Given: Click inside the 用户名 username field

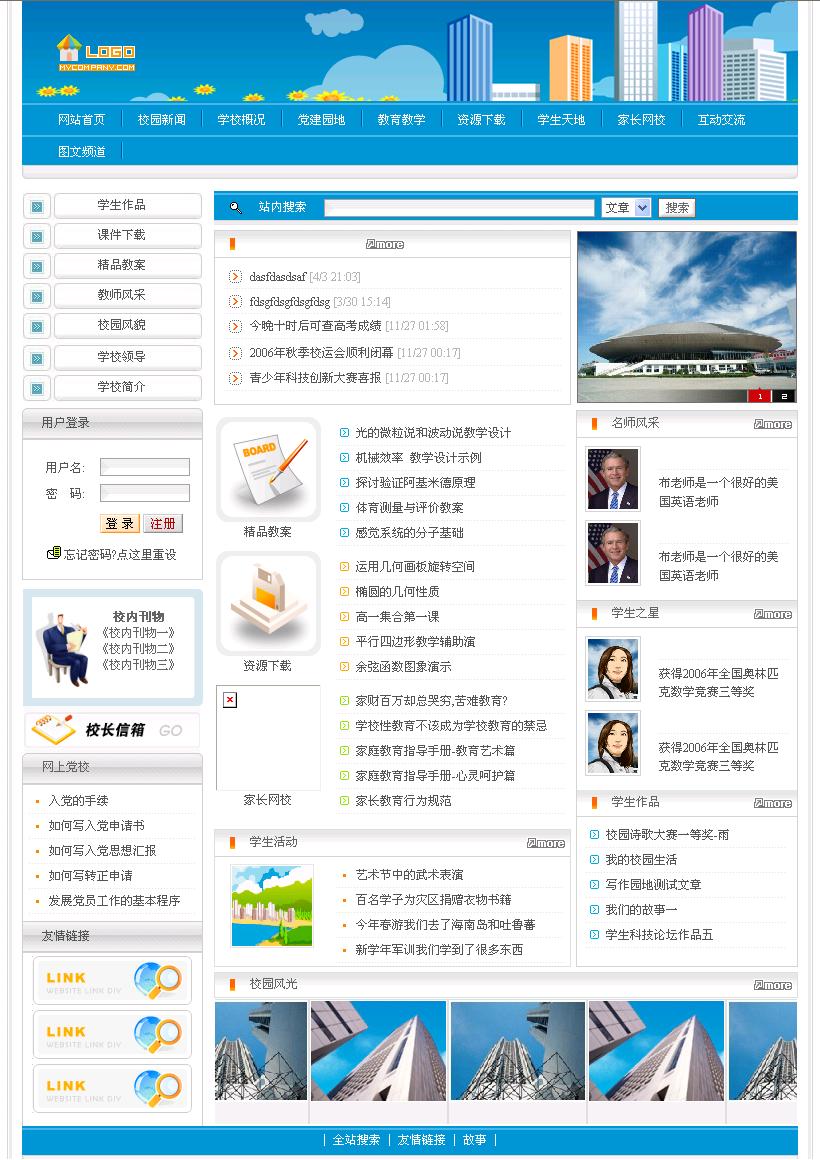Looking at the screenshot, I should [144, 466].
